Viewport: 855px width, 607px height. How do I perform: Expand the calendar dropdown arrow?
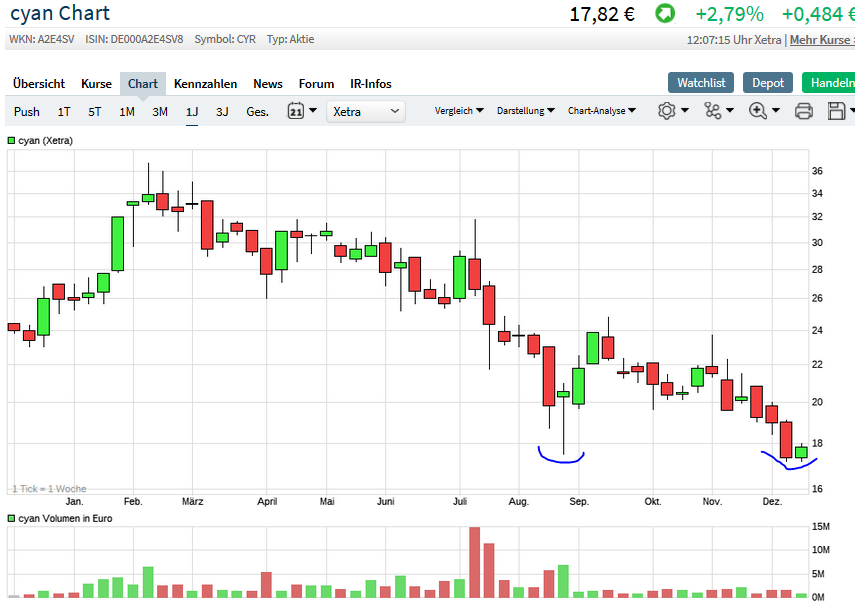313,111
